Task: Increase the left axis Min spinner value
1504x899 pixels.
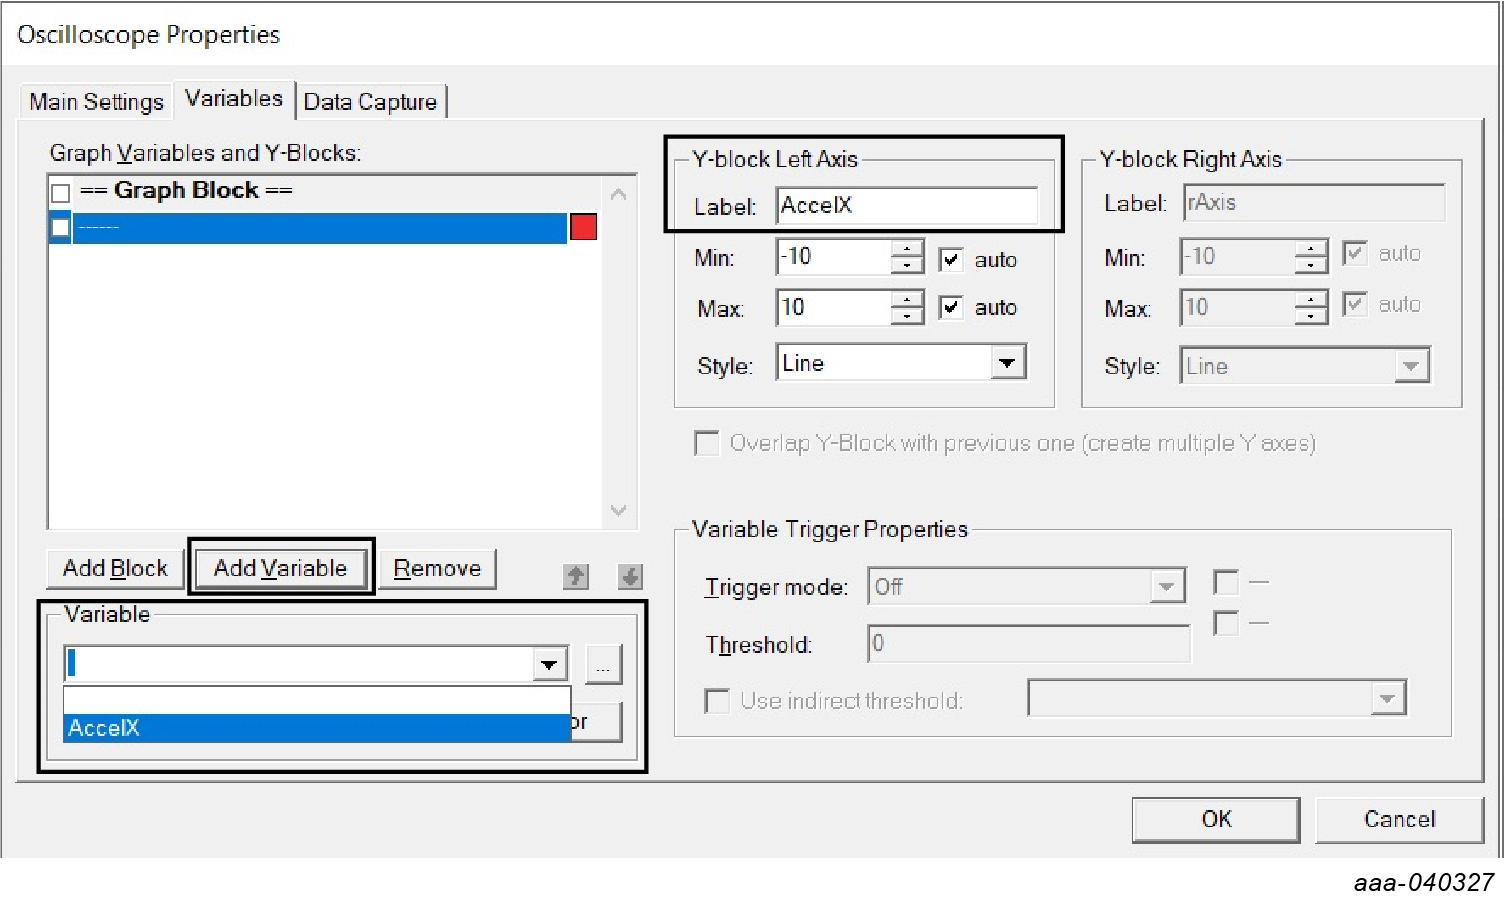Action: (907, 249)
